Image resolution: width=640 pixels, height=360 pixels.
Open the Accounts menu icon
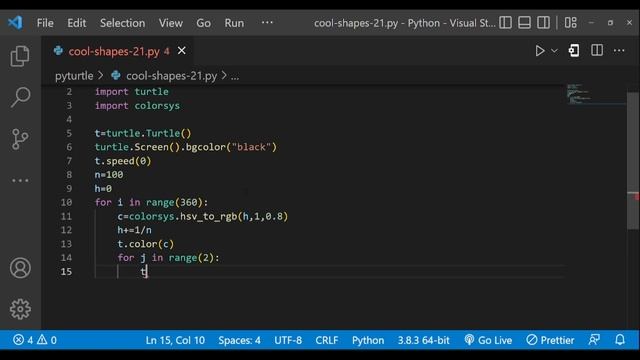[x=20, y=268]
